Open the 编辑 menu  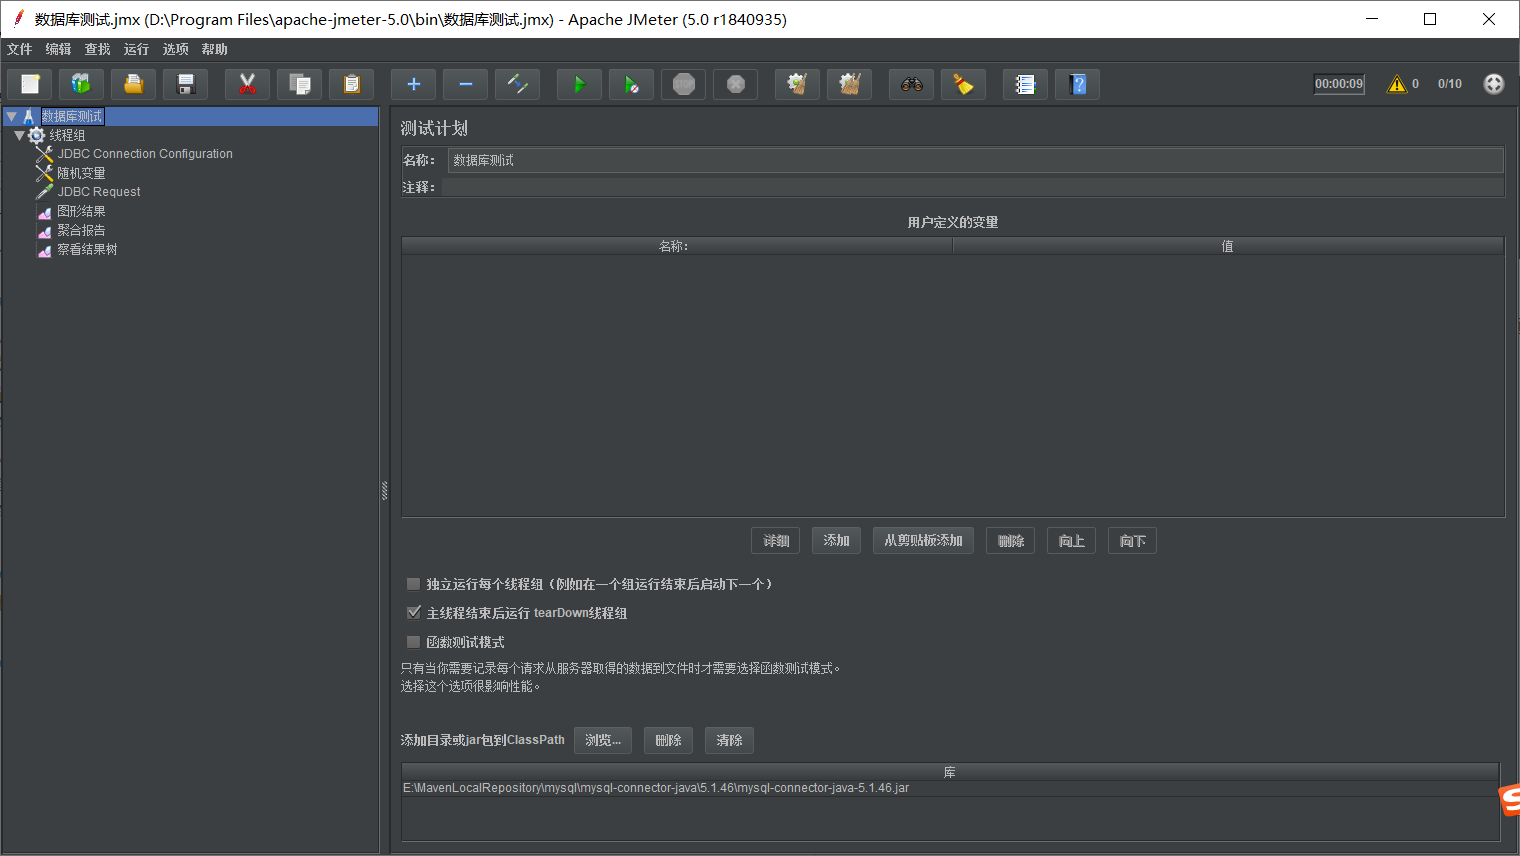click(59, 49)
